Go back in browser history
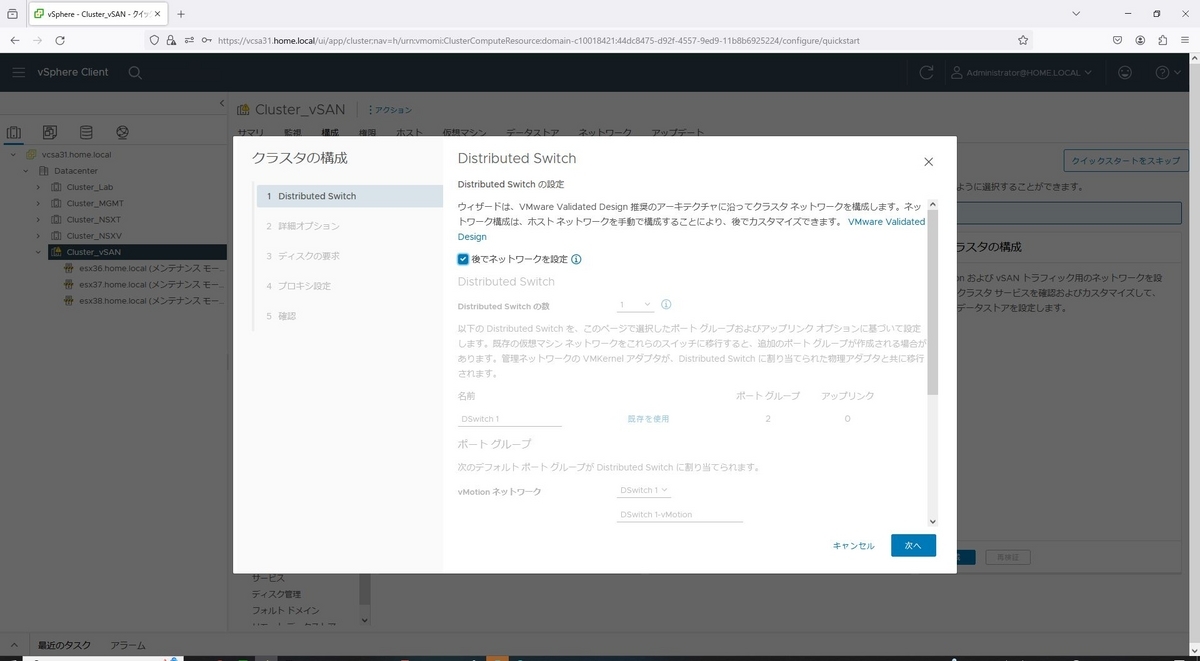The image size is (1200, 661). click(15, 40)
